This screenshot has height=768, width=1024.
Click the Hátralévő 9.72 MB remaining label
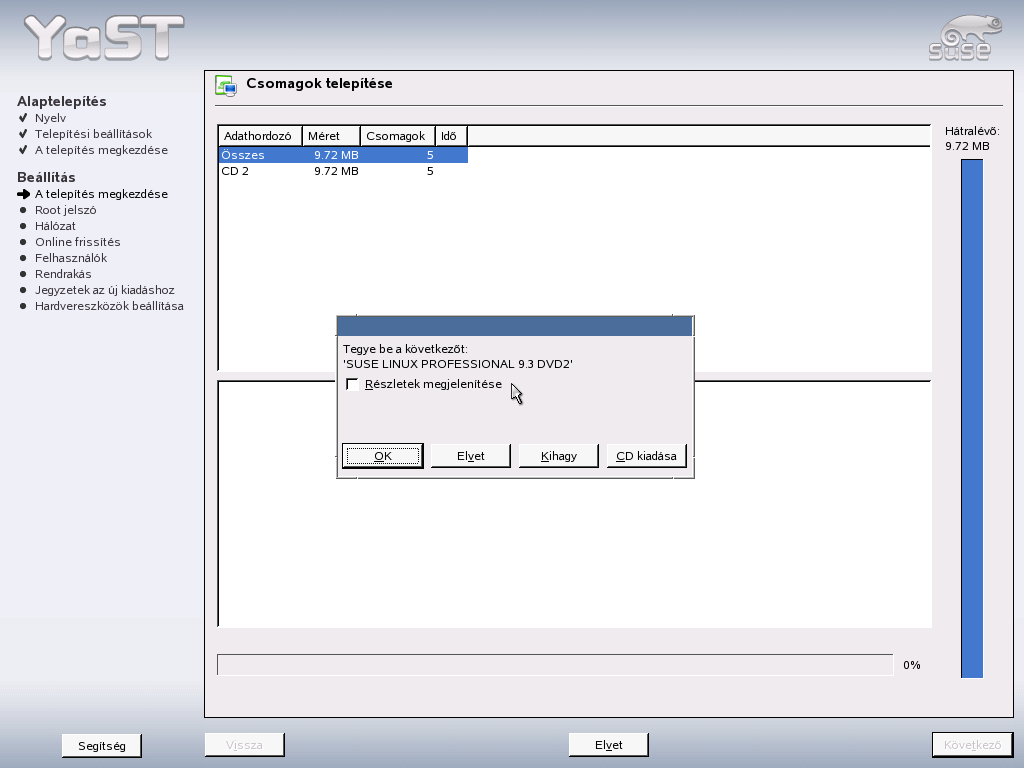[x=972, y=138]
